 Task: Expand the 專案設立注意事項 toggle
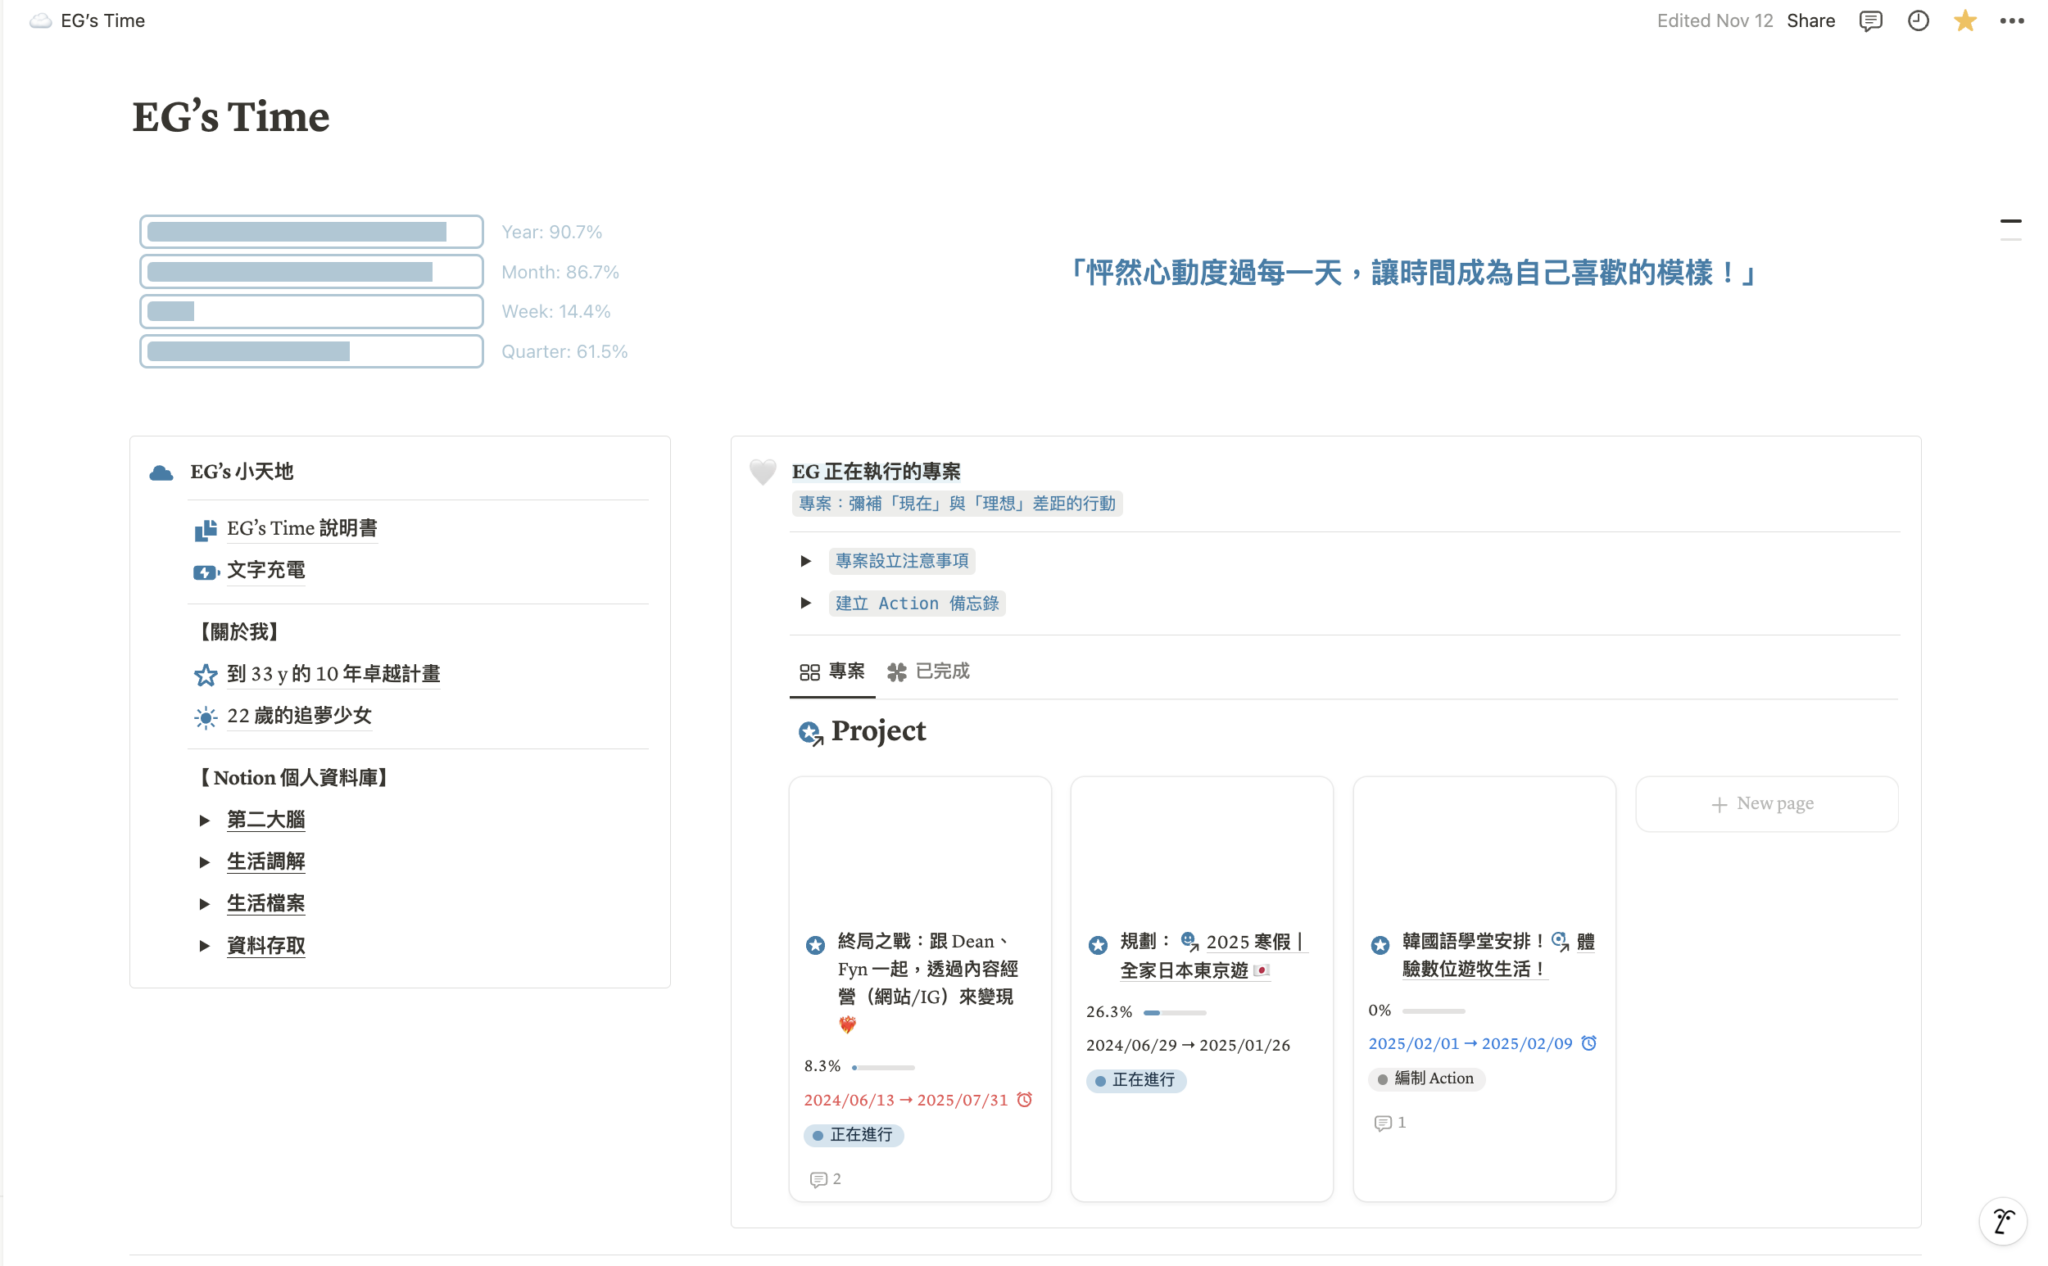point(806,561)
